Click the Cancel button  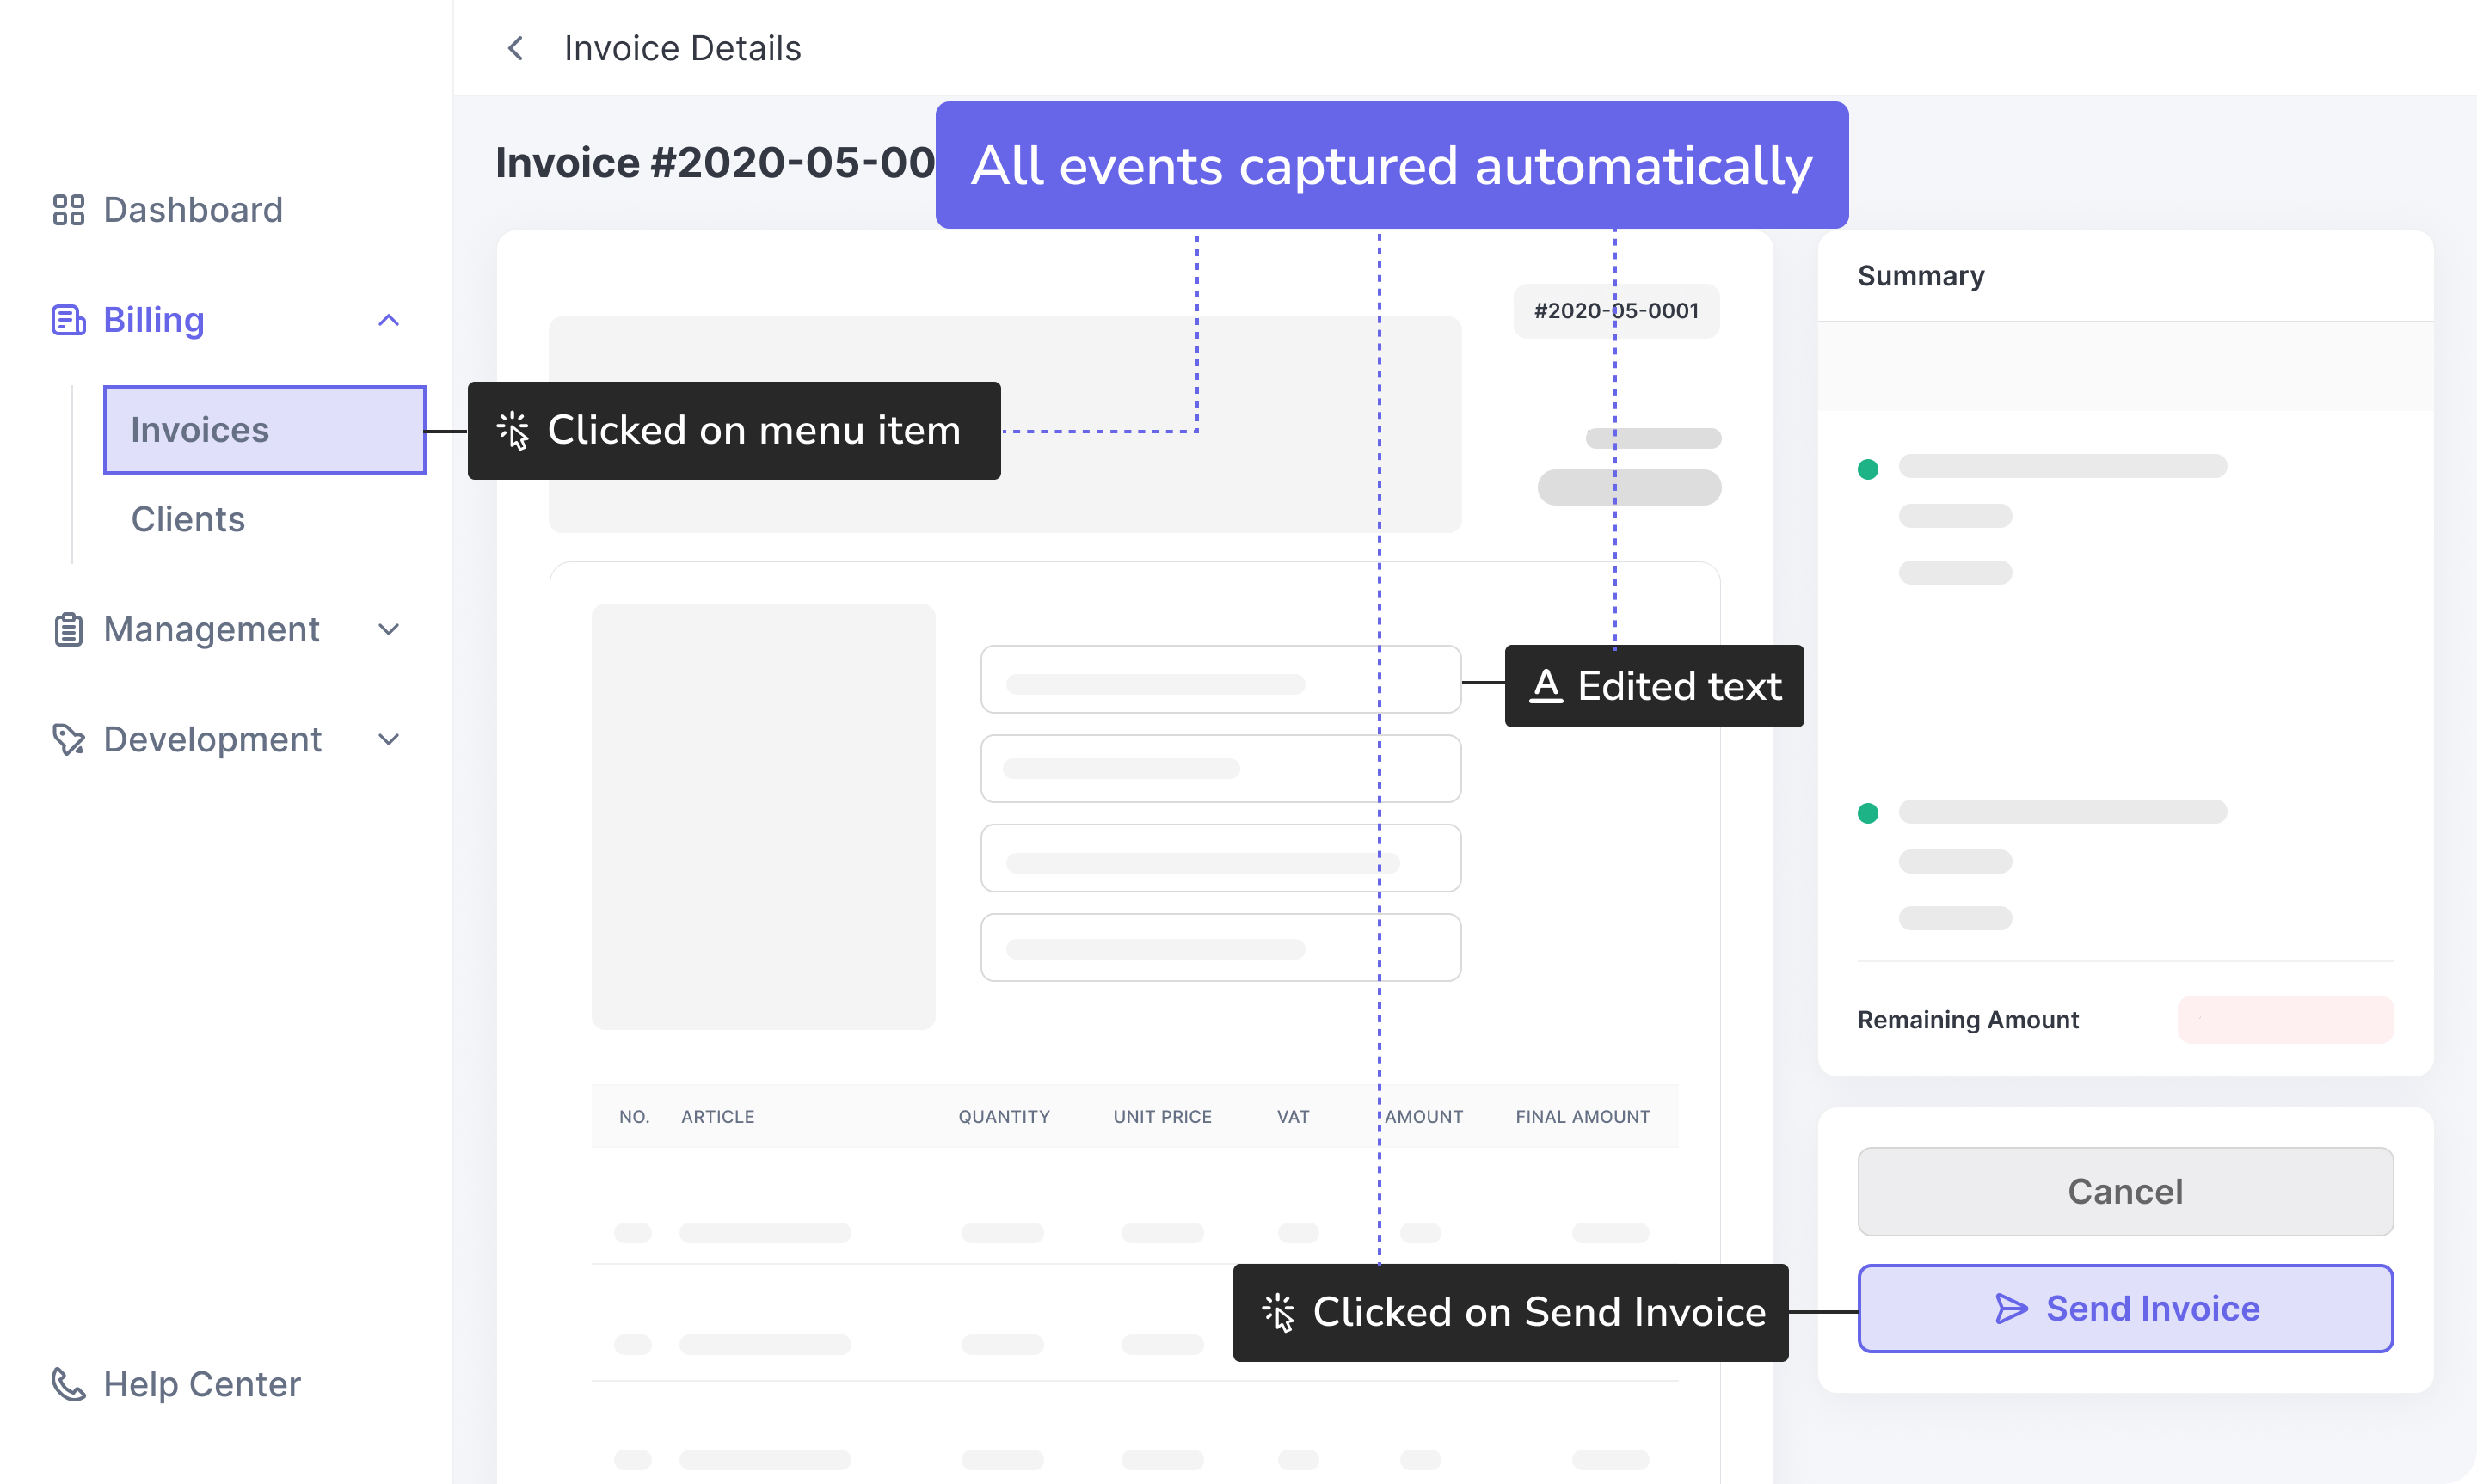[2124, 1191]
